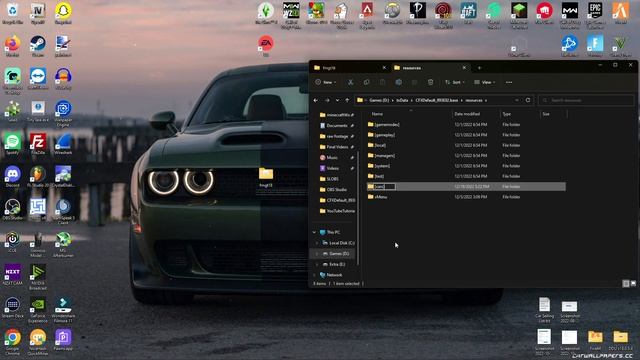Image resolution: width=640 pixels, height=360 pixels.
Task: Close the resources Explorer tab
Action: 464,68
